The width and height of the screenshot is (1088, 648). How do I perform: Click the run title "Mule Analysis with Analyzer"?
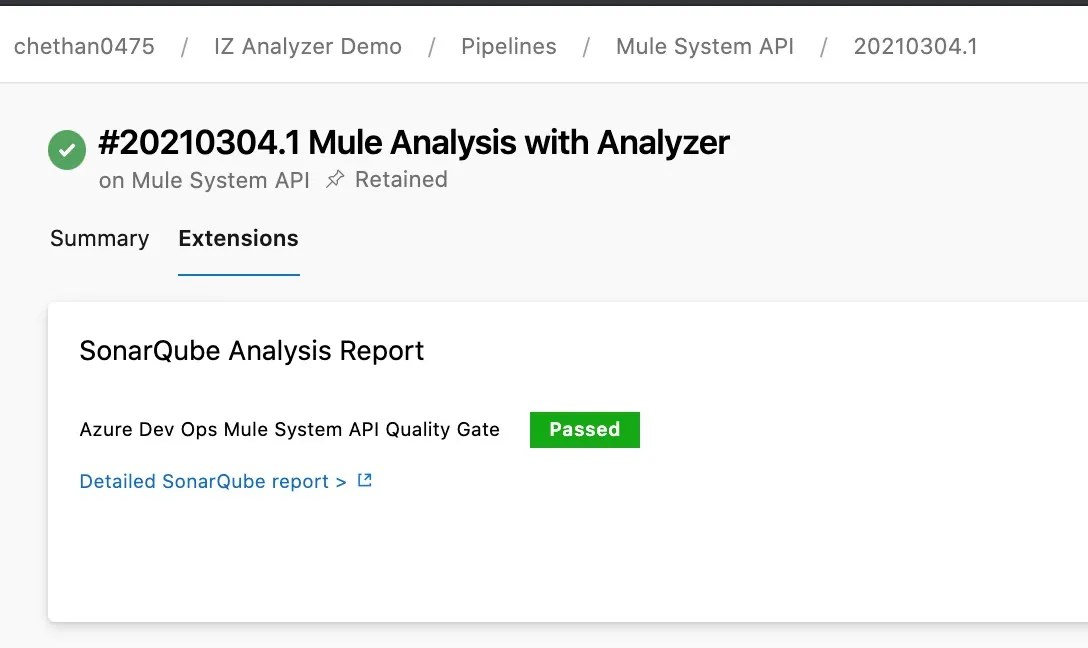[x=519, y=143]
